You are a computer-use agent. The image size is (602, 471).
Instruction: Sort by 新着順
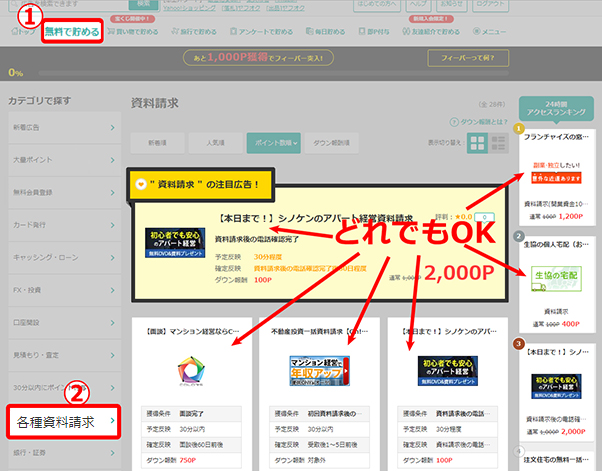point(158,143)
